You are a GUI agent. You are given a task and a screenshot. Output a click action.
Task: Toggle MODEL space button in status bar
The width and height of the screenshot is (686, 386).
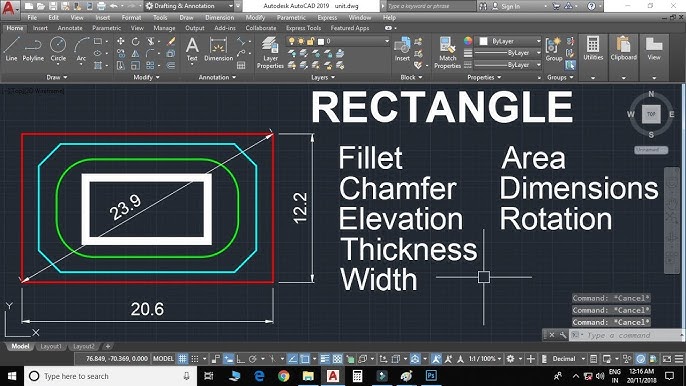[x=163, y=359]
